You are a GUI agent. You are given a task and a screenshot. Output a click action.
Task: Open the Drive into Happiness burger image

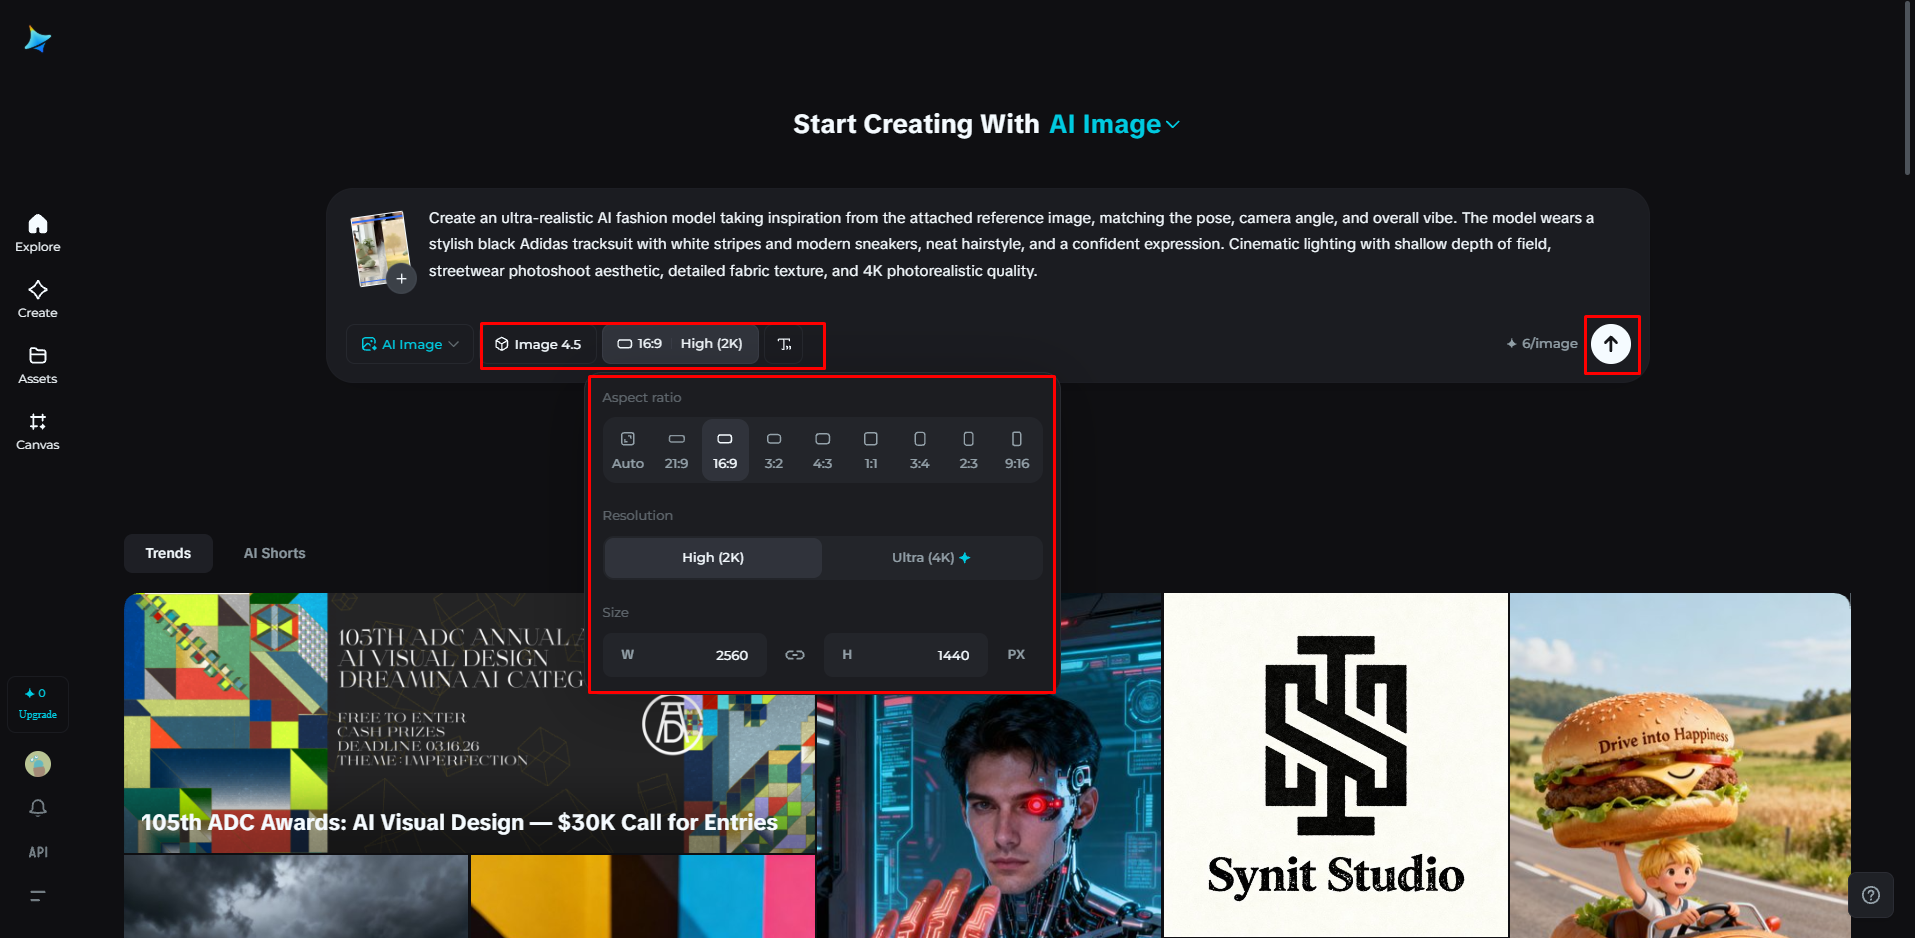coord(1680,765)
